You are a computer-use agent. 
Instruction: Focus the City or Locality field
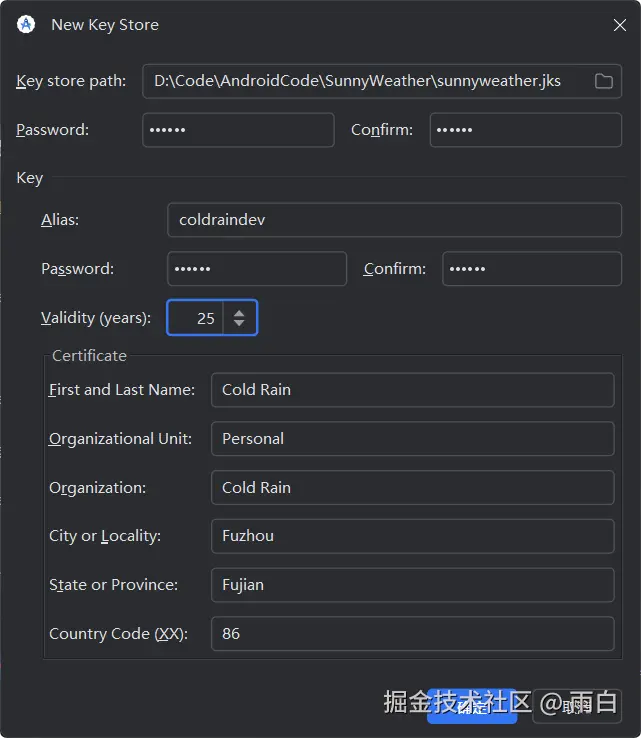click(x=412, y=536)
